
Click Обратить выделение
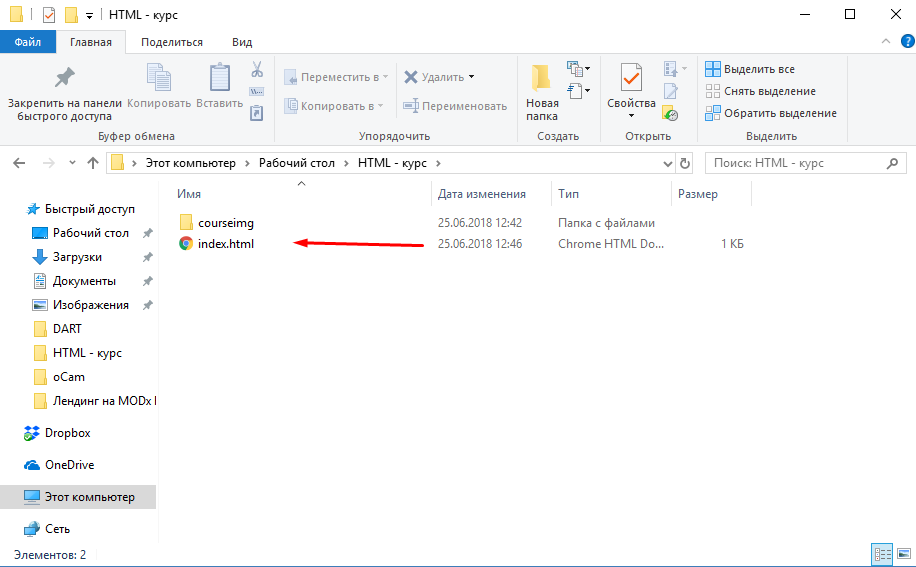[x=771, y=113]
